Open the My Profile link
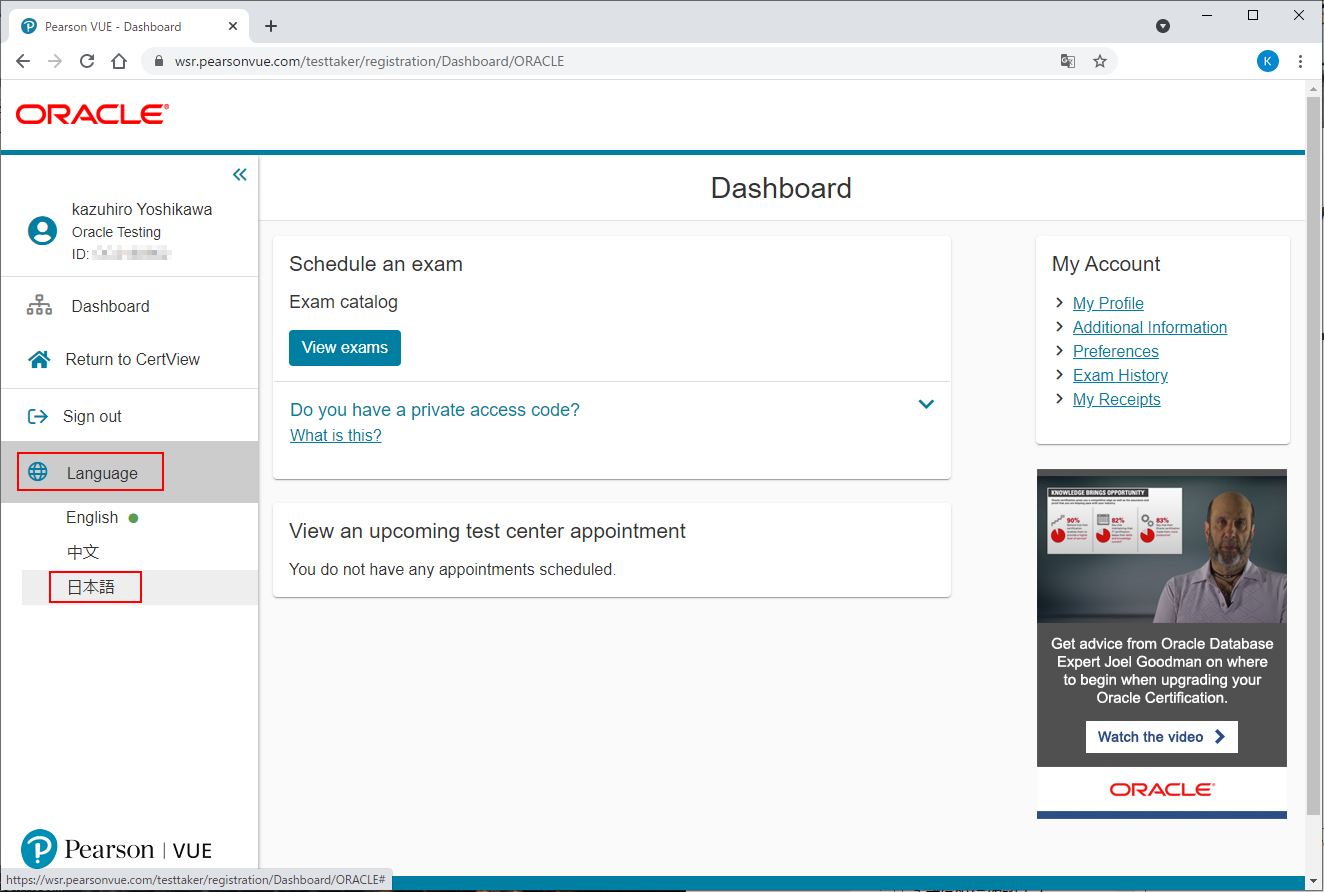The image size is (1324, 892). click(x=1108, y=303)
